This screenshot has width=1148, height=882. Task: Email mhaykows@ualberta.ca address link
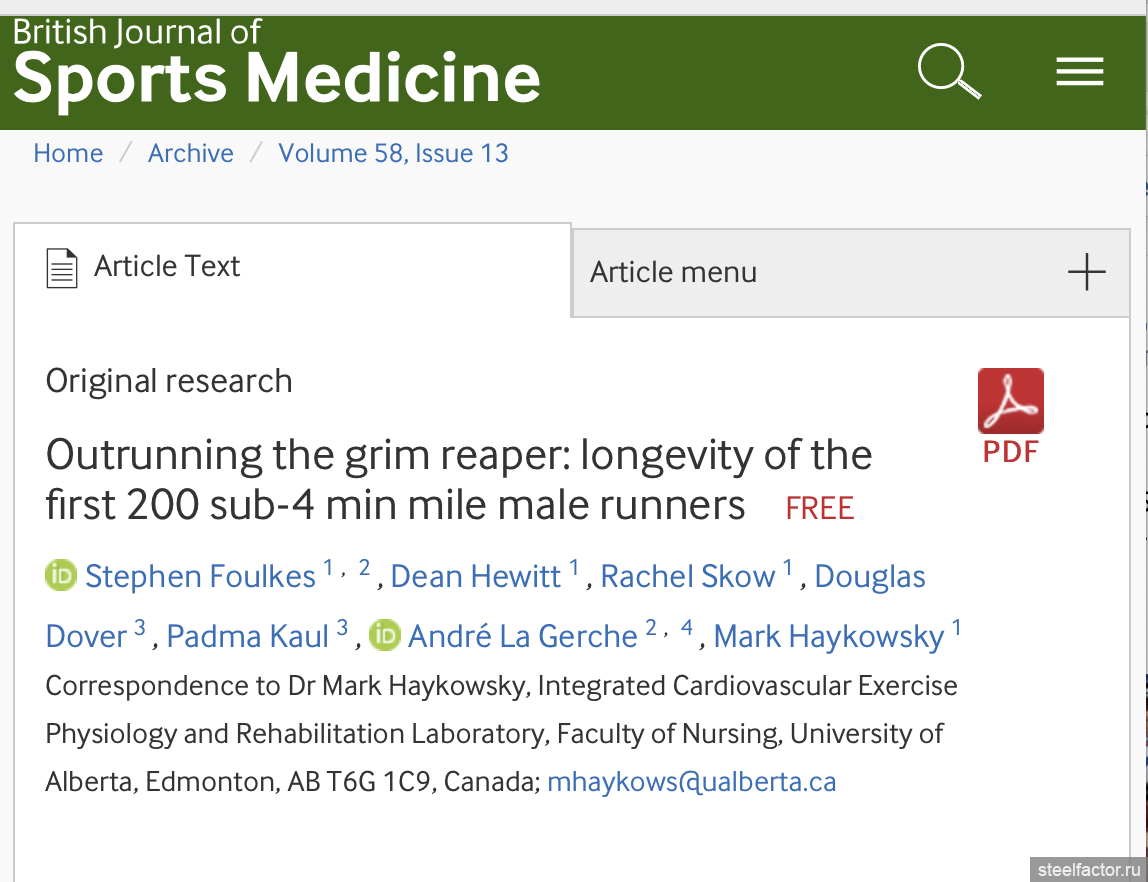coord(691,782)
